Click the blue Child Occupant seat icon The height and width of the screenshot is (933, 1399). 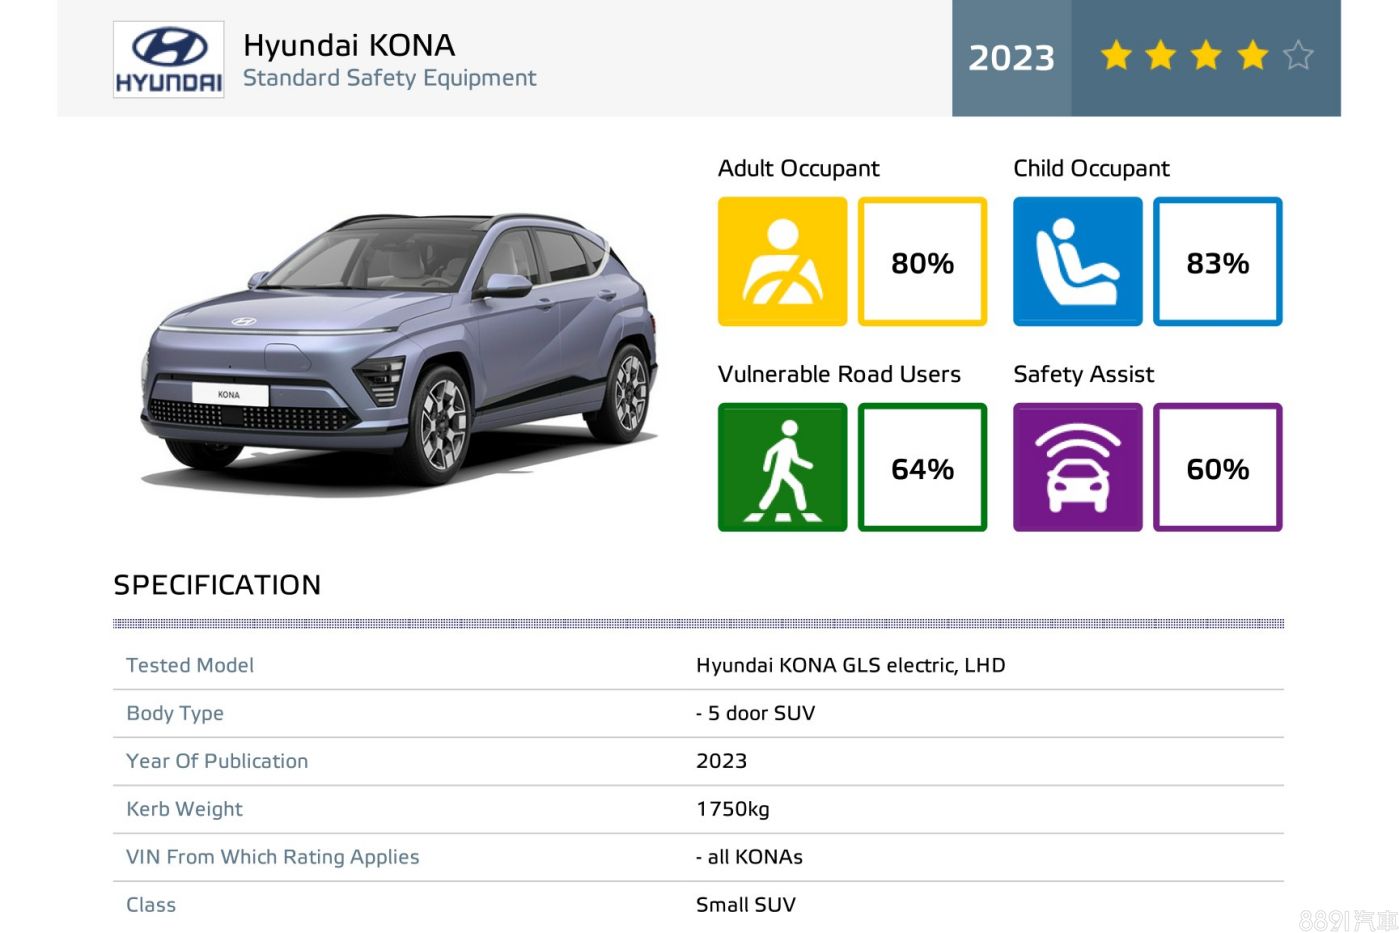[x=1077, y=262]
